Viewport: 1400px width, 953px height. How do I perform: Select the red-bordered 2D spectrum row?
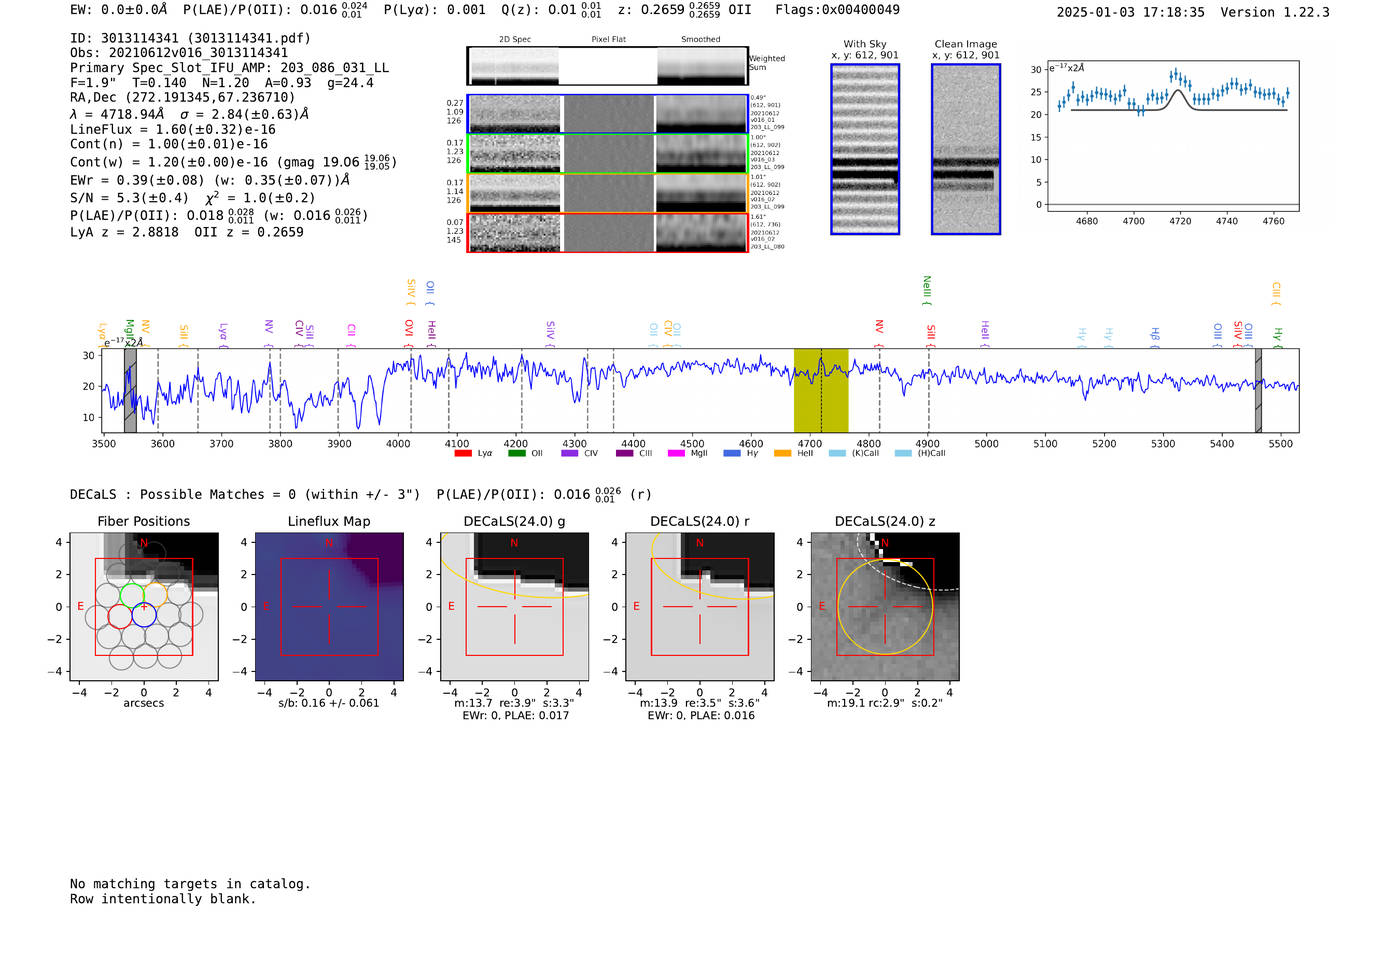point(608,233)
